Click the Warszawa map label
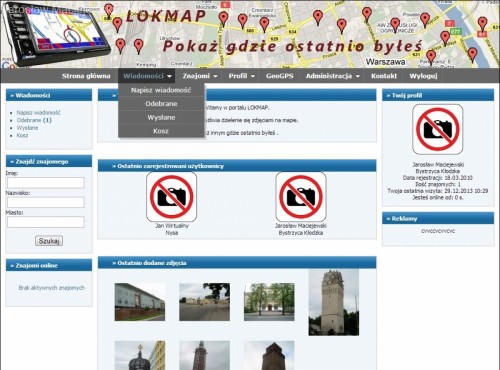 386,62
